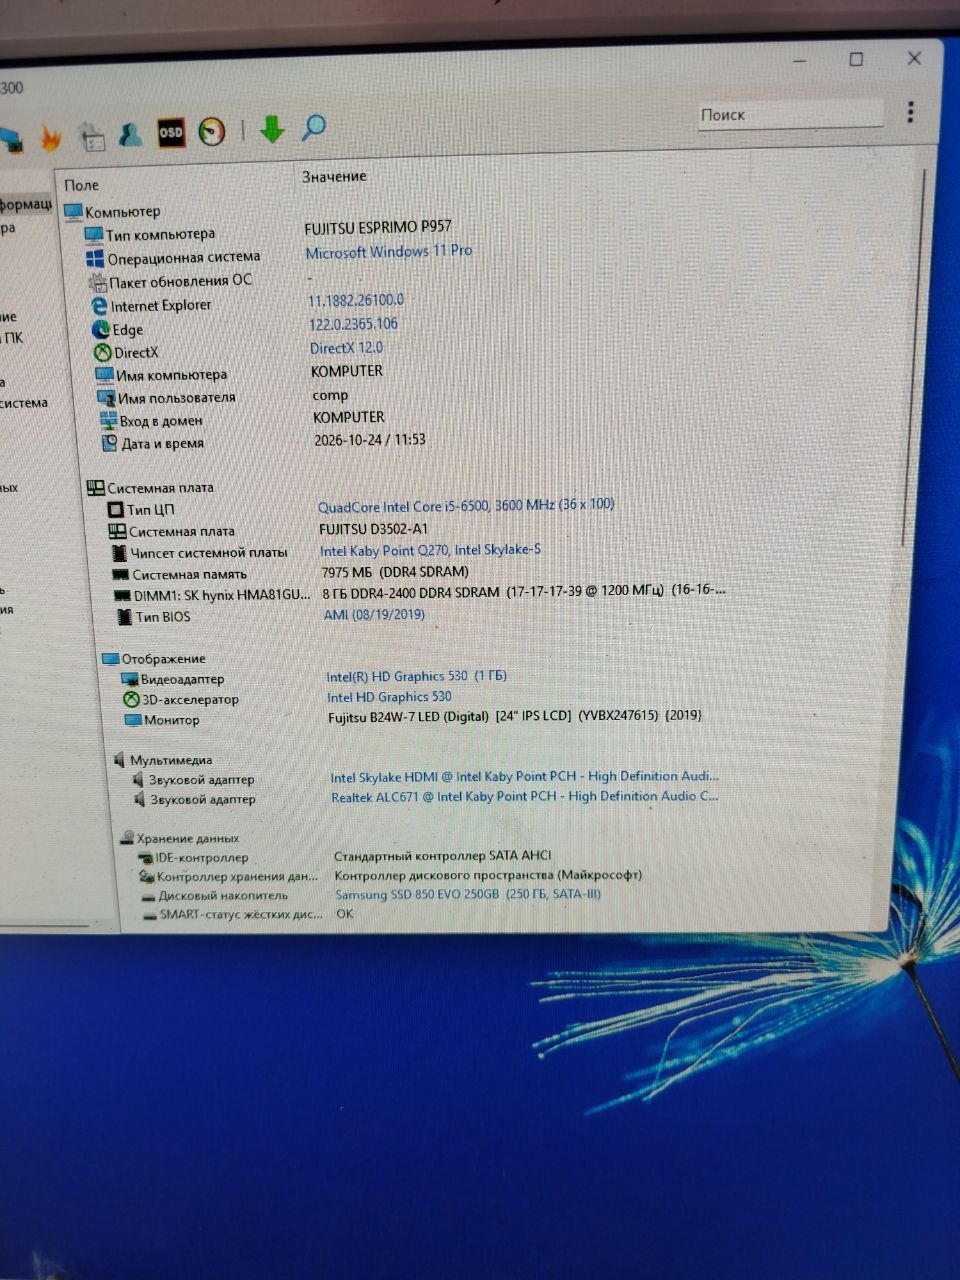Click the checklist report icon in toolbar

pos(92,137)
